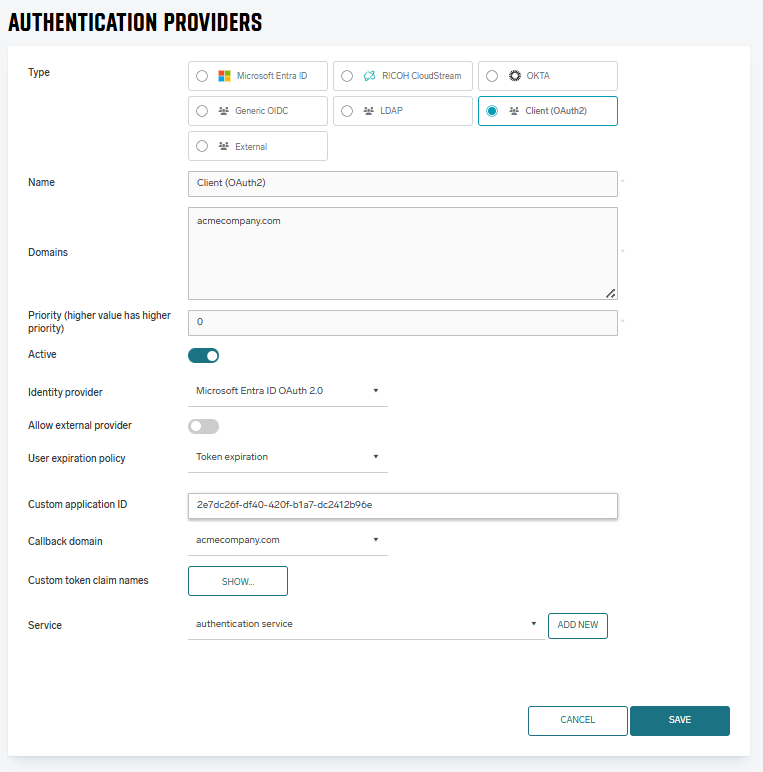The image size is (763, 772).
Task: Click the OKTA gear logo icon
Action: tap(514, 76)
